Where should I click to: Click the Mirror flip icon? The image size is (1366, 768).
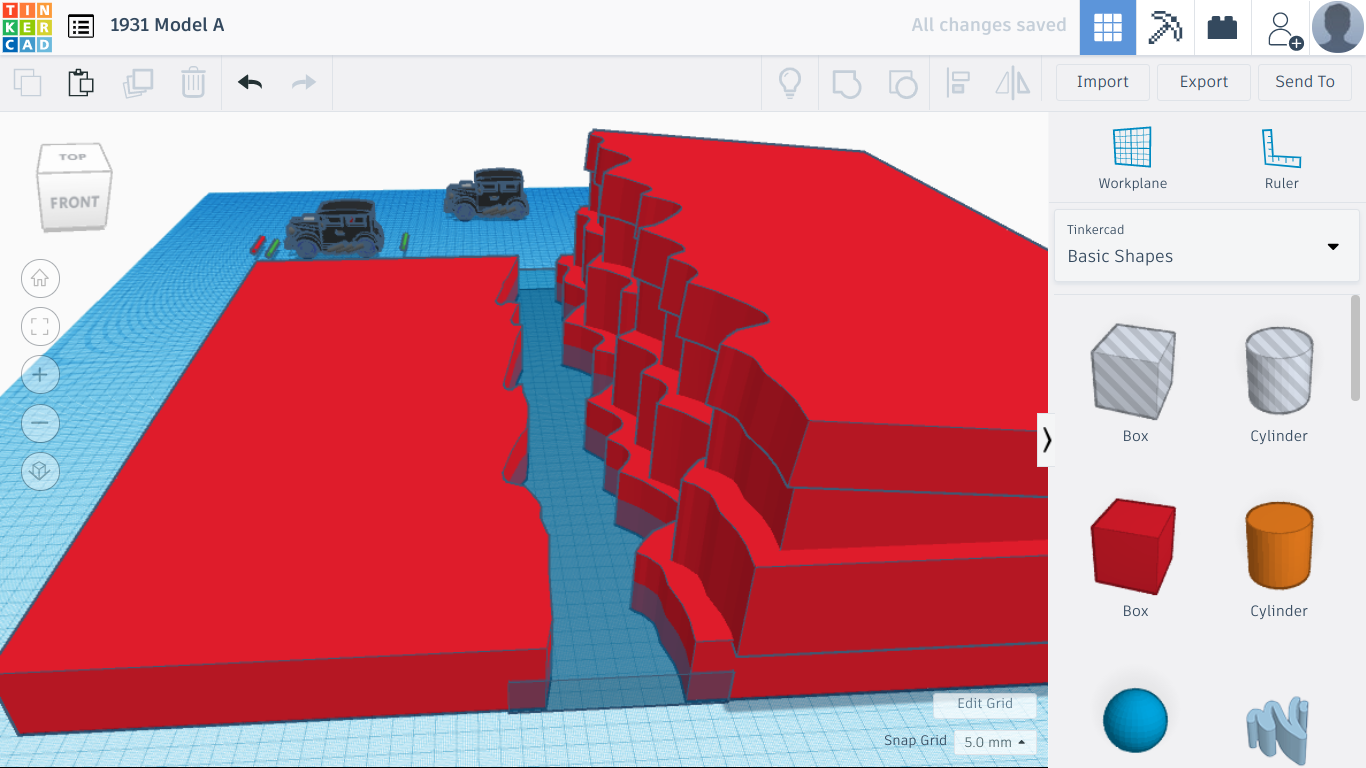(1013, 83)
